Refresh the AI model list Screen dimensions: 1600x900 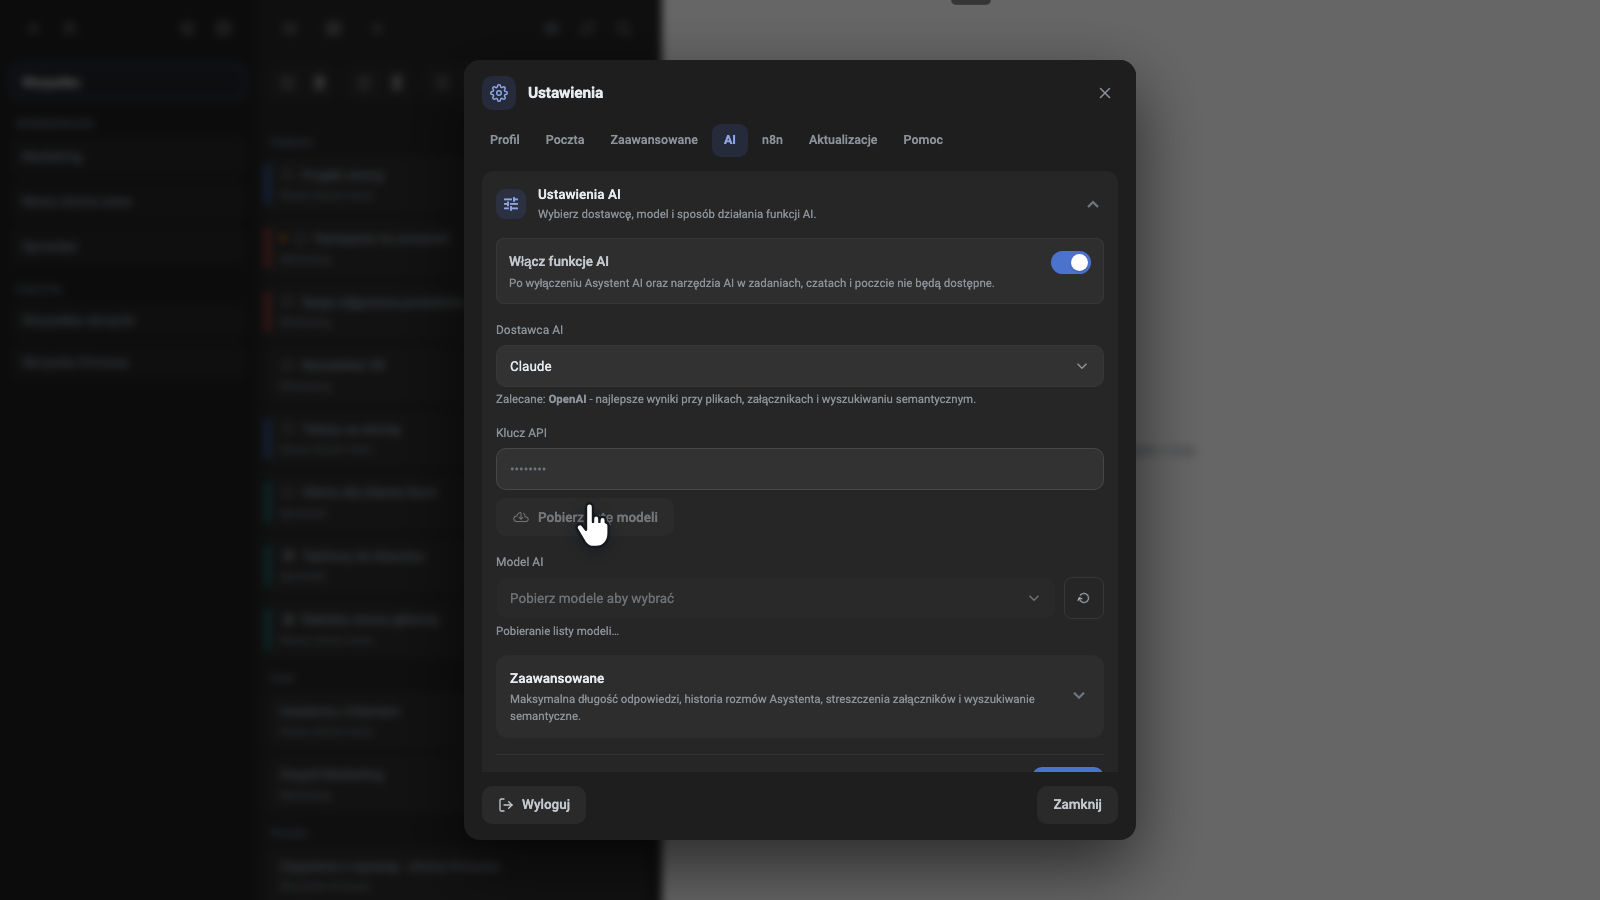[1083, 598]
